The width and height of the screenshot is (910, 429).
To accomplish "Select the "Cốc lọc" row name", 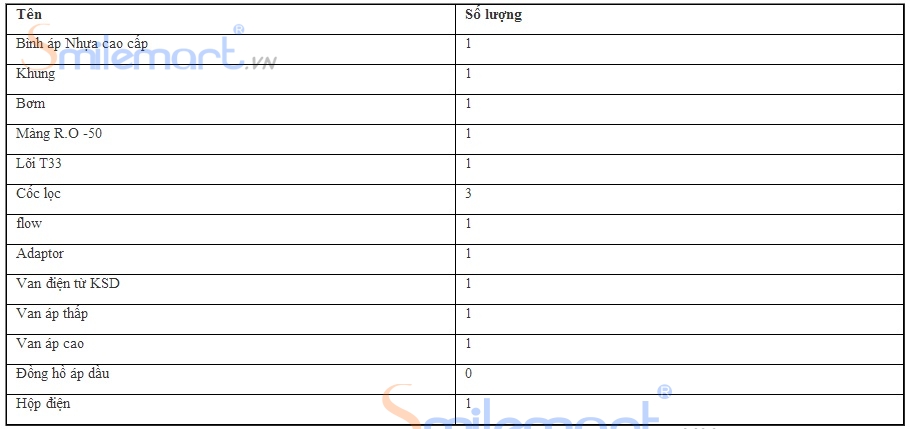I will click(x=39, y=194).
